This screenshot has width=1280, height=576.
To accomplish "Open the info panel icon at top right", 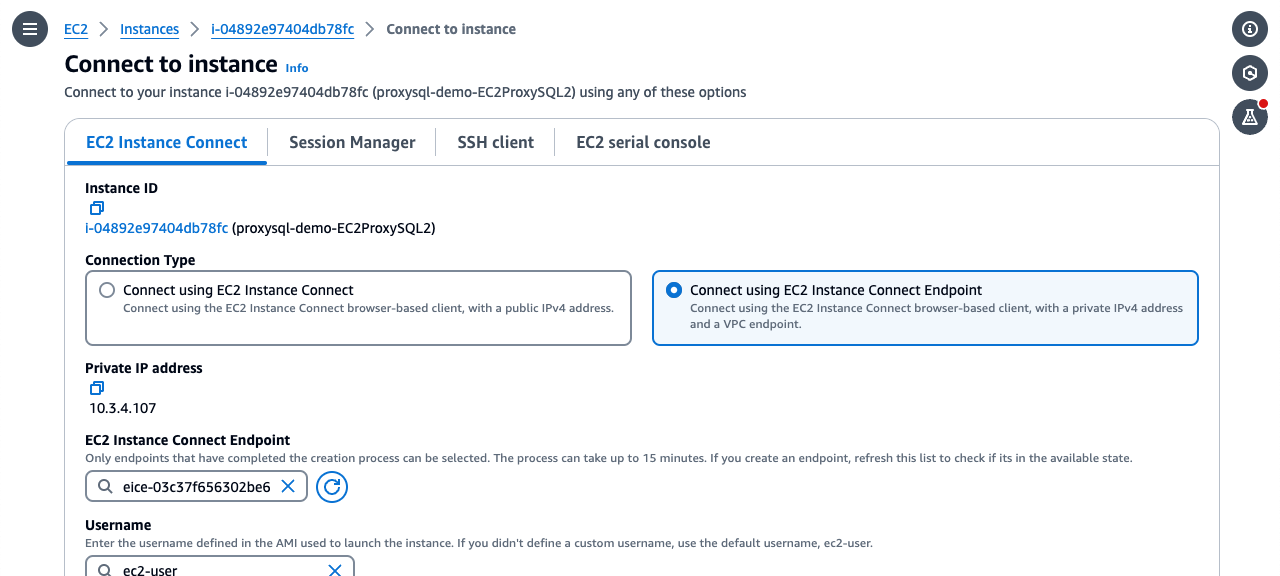I will pyautogui.click(x=1250, y=29).
